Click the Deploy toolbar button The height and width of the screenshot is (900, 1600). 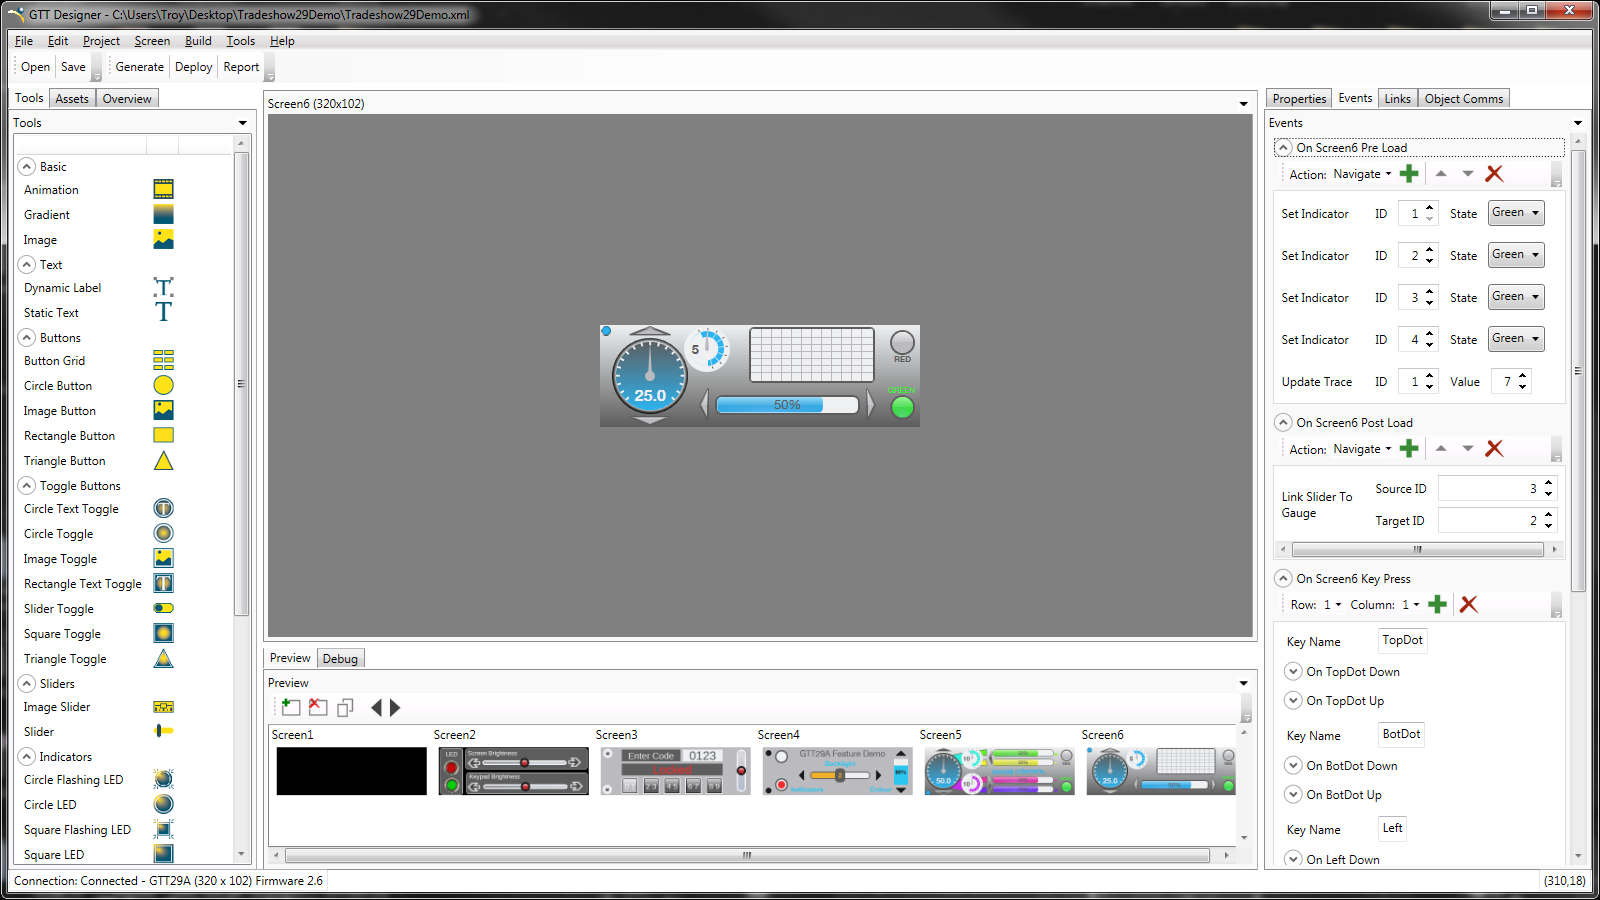193,67
